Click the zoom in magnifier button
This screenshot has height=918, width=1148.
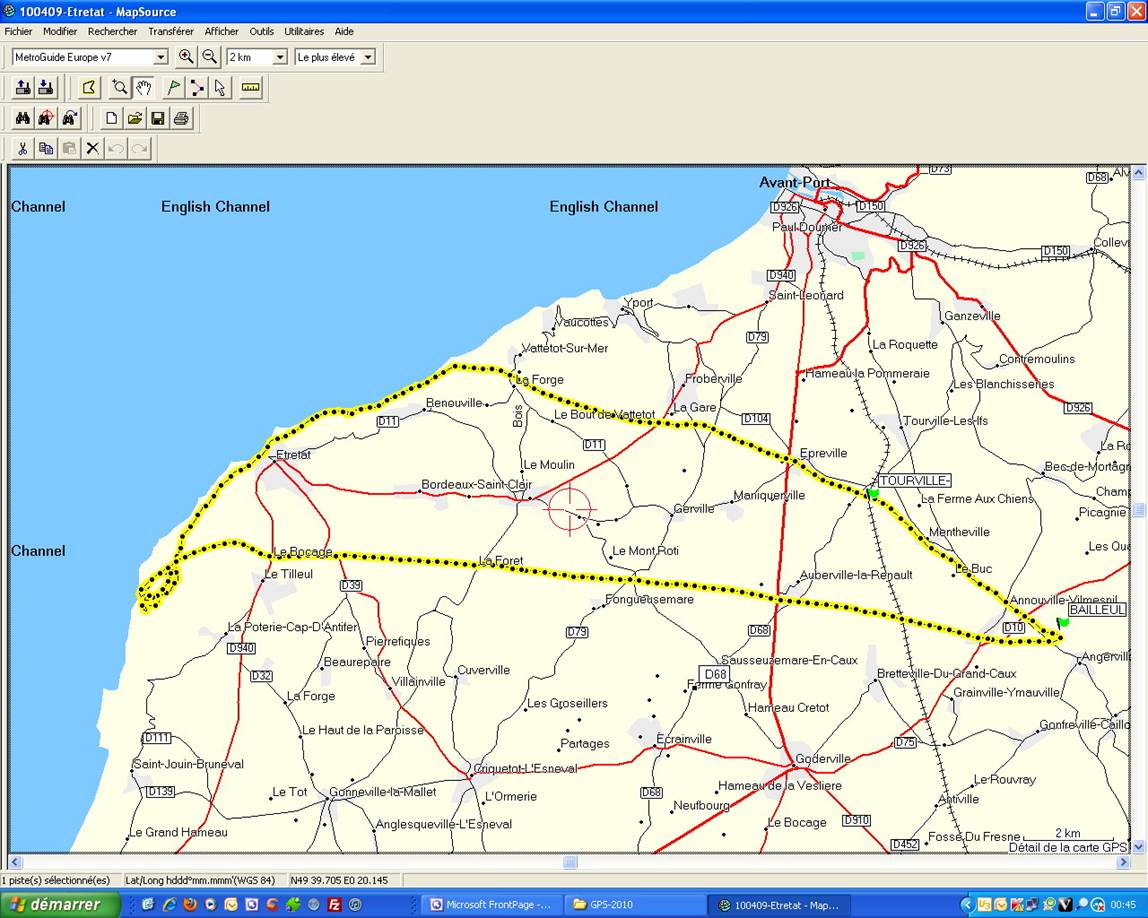point(186,57)
